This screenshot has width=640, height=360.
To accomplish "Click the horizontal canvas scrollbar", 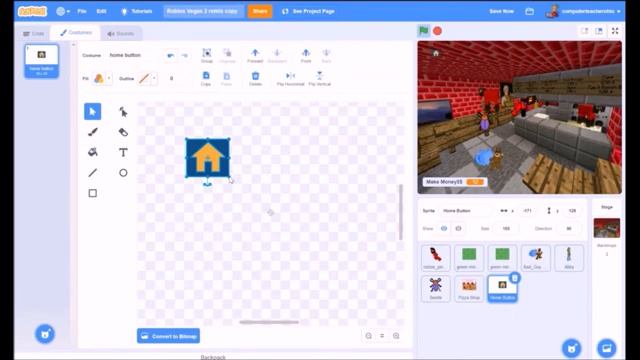I will pos(269,322).
